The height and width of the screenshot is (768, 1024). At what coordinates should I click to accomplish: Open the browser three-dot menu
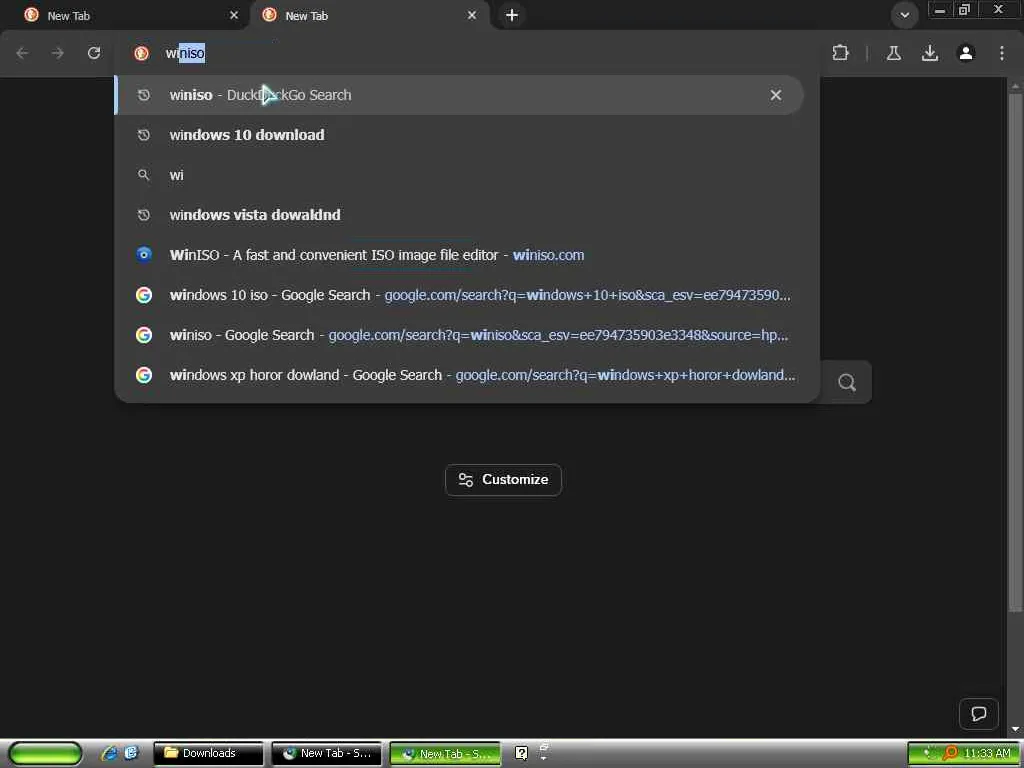[1002, 53]
